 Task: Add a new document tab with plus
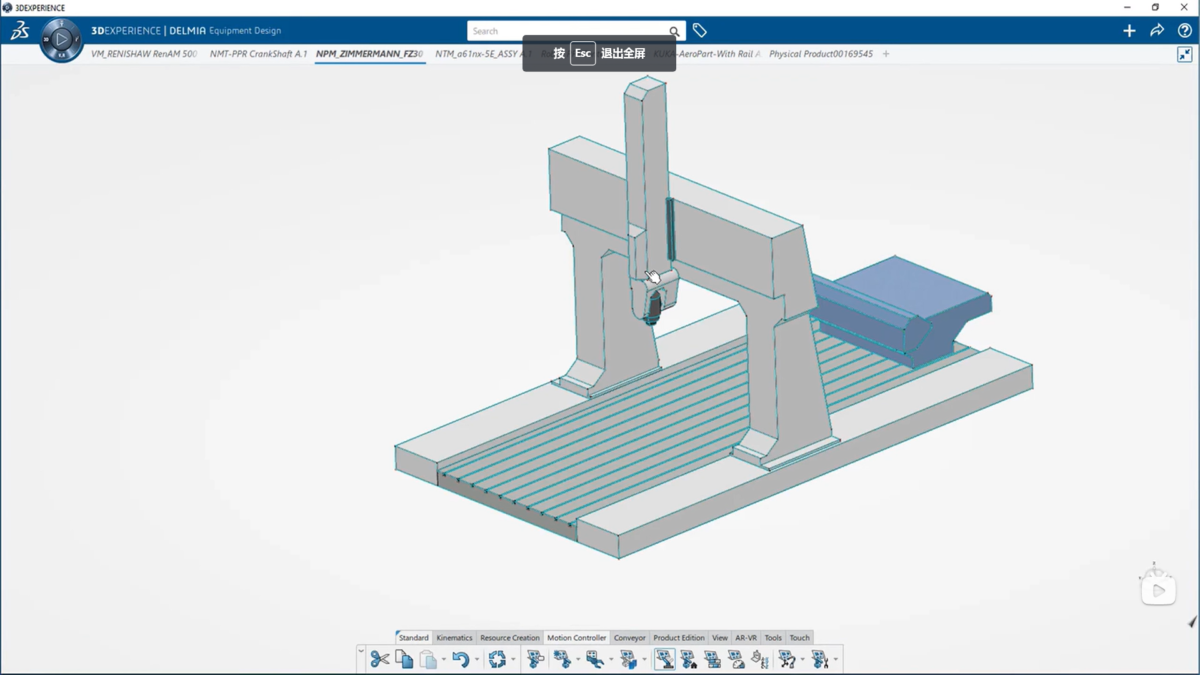click(x=886, y=54)
